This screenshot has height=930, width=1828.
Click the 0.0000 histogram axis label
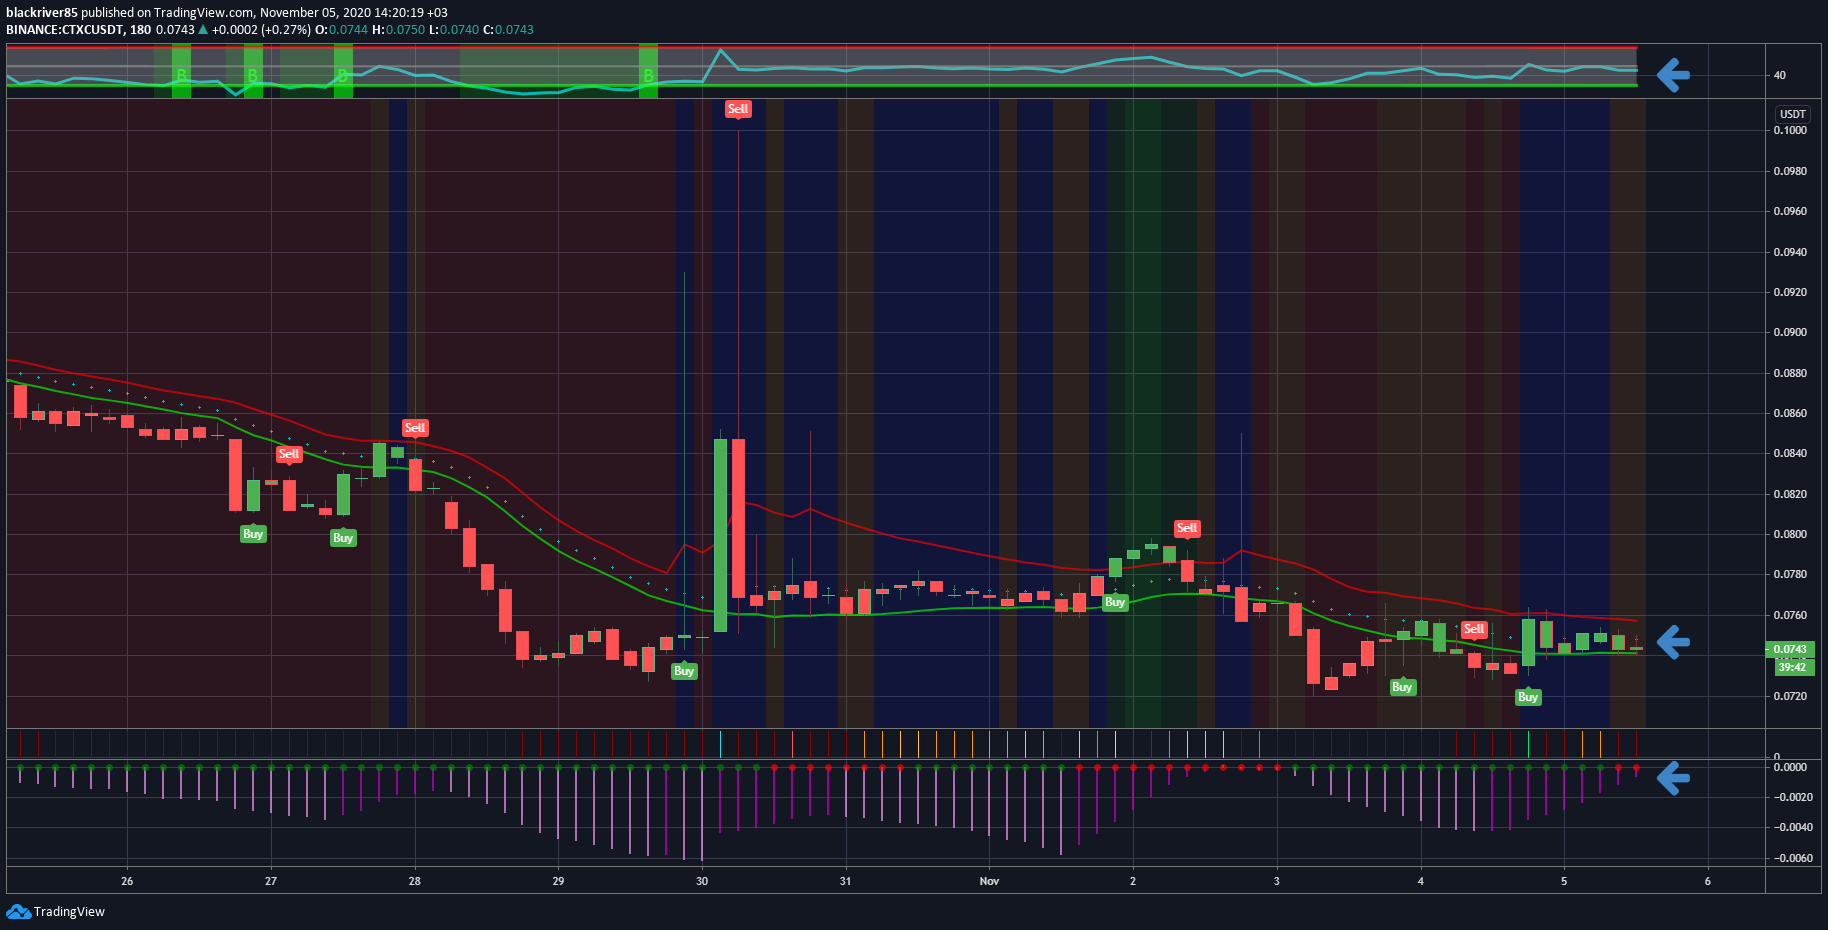point(1791,767)
